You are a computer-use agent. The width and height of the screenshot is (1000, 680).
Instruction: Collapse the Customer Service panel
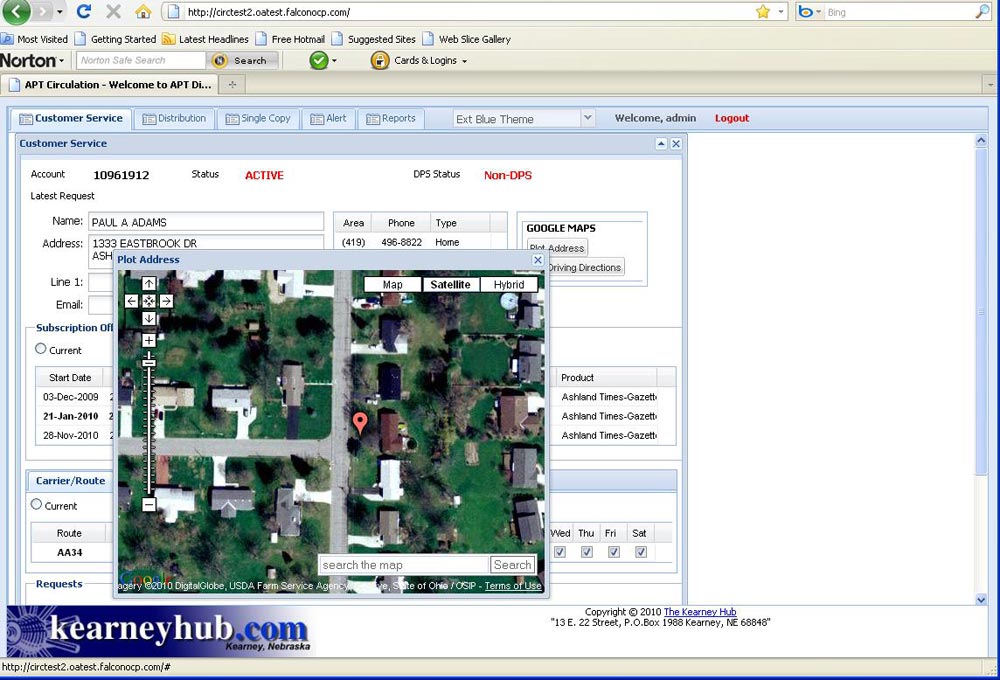tap(661, 144)
